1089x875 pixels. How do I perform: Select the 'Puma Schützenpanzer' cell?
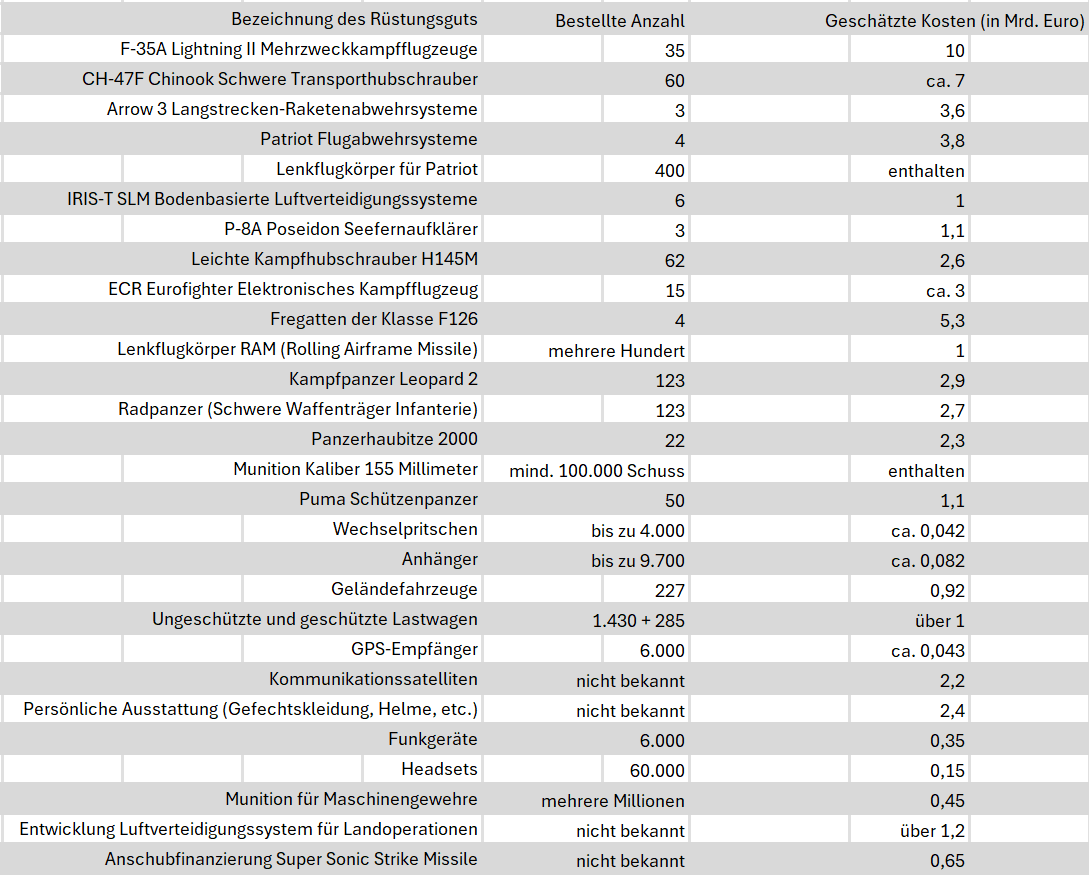[x=388, y=499]
